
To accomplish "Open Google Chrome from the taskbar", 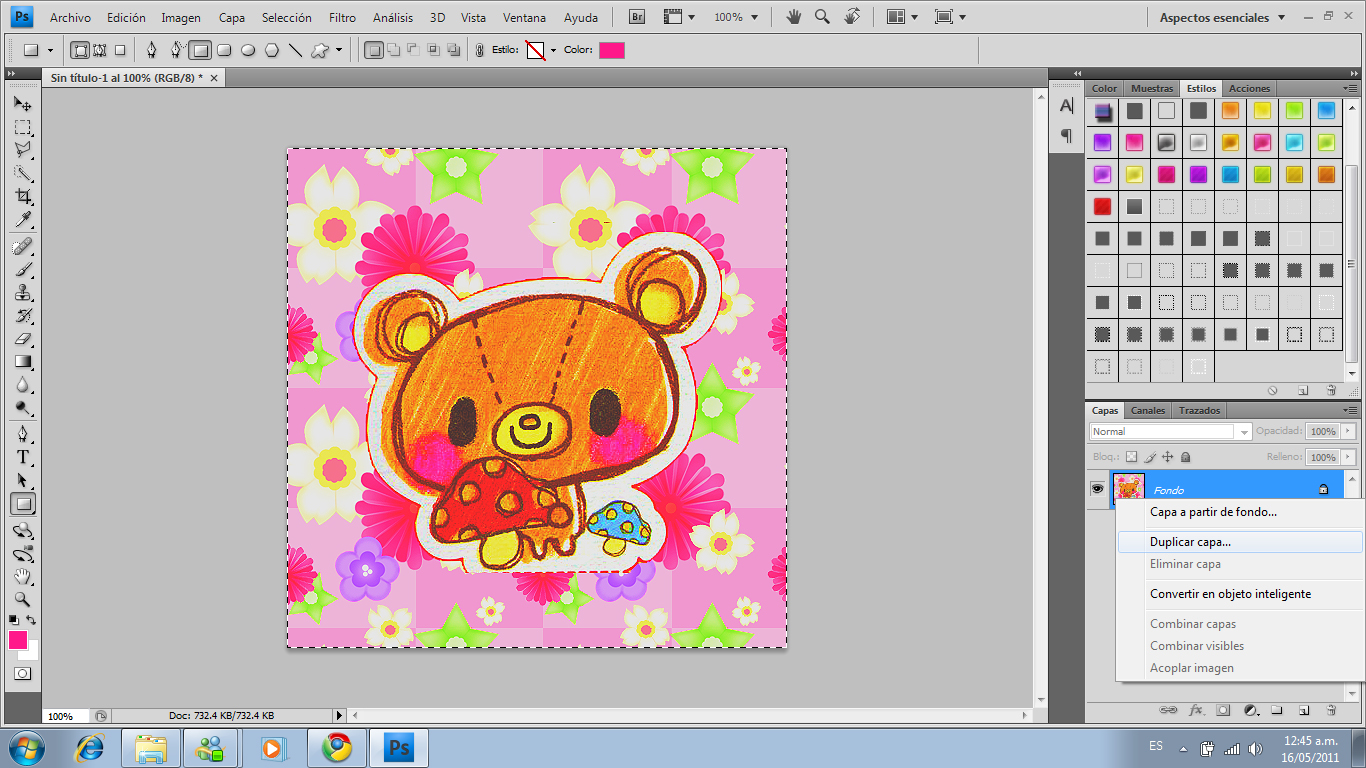I will coord(336,747).
